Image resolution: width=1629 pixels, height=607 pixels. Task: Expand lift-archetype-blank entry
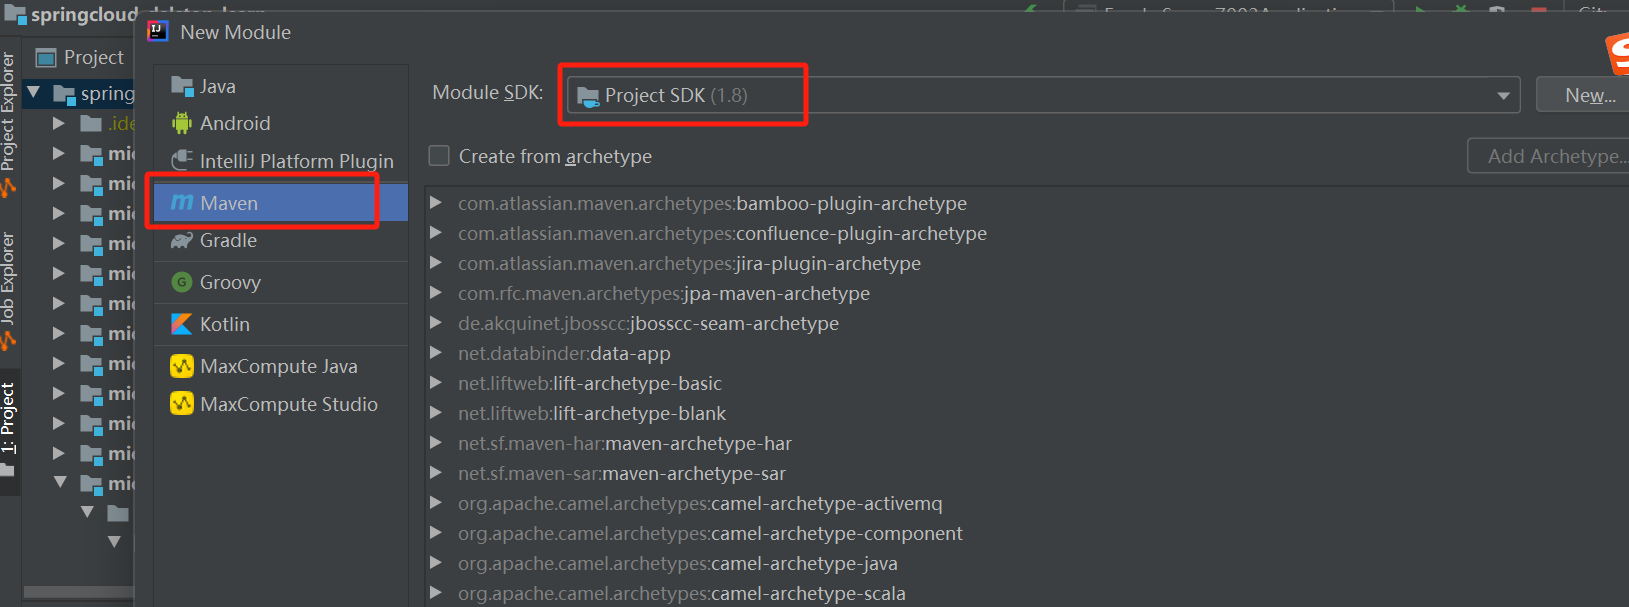(x=436, y=413)
